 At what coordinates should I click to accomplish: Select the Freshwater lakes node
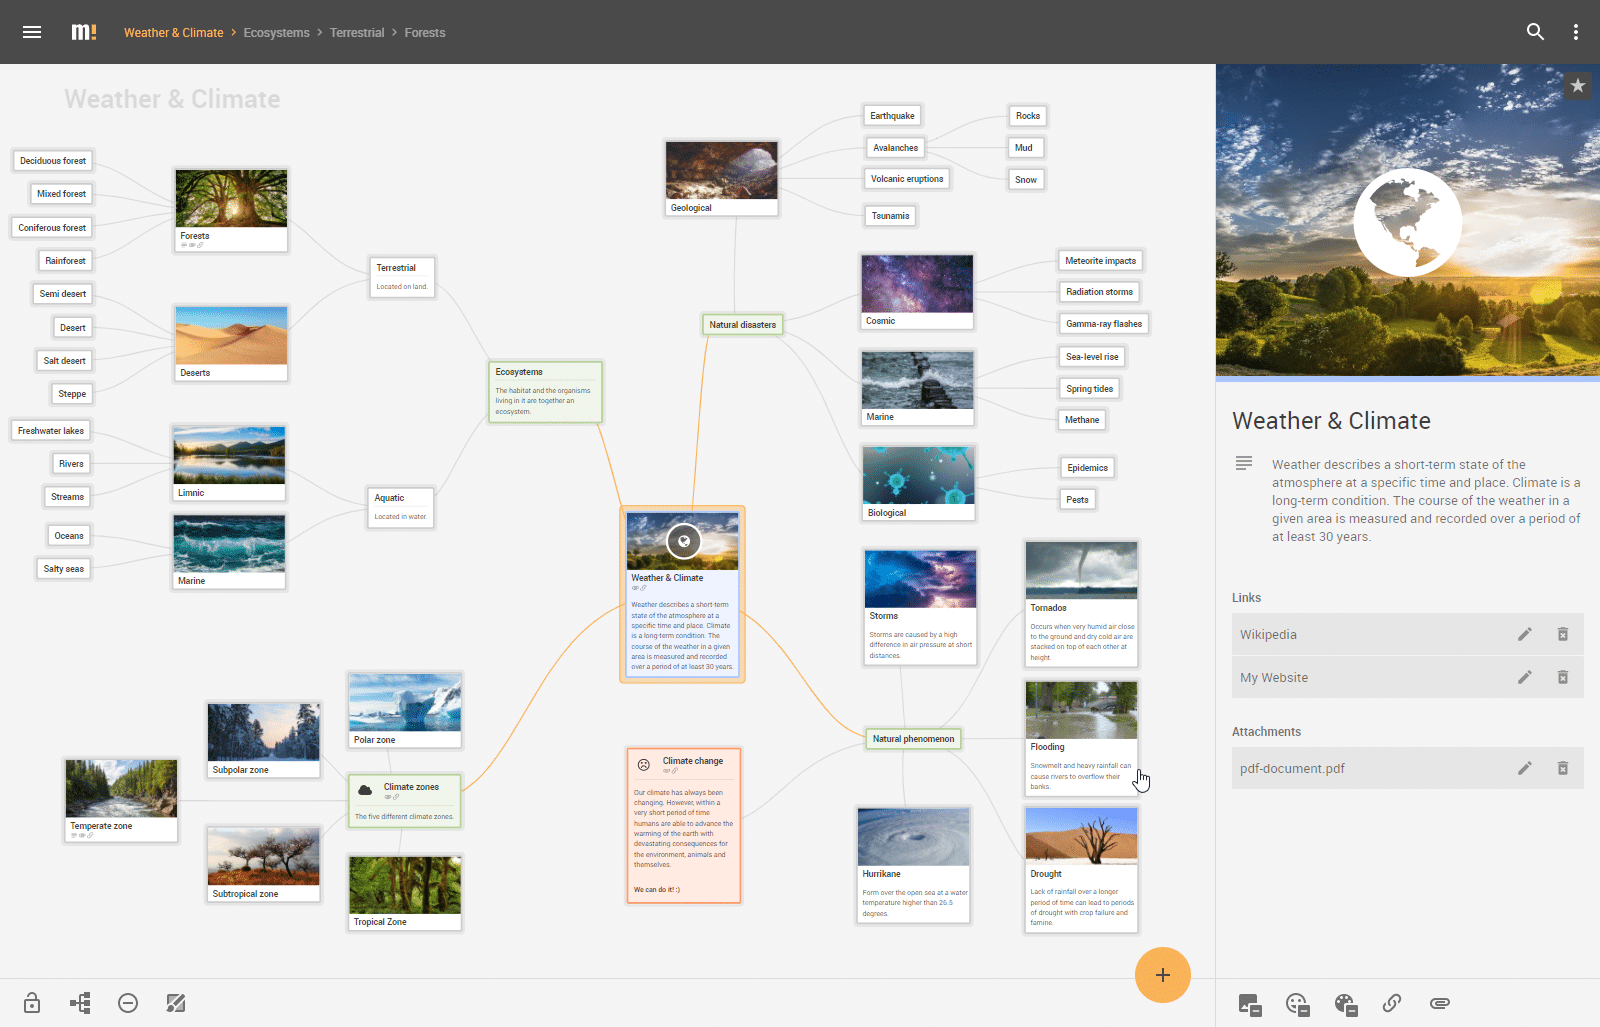tap(51, 430)
